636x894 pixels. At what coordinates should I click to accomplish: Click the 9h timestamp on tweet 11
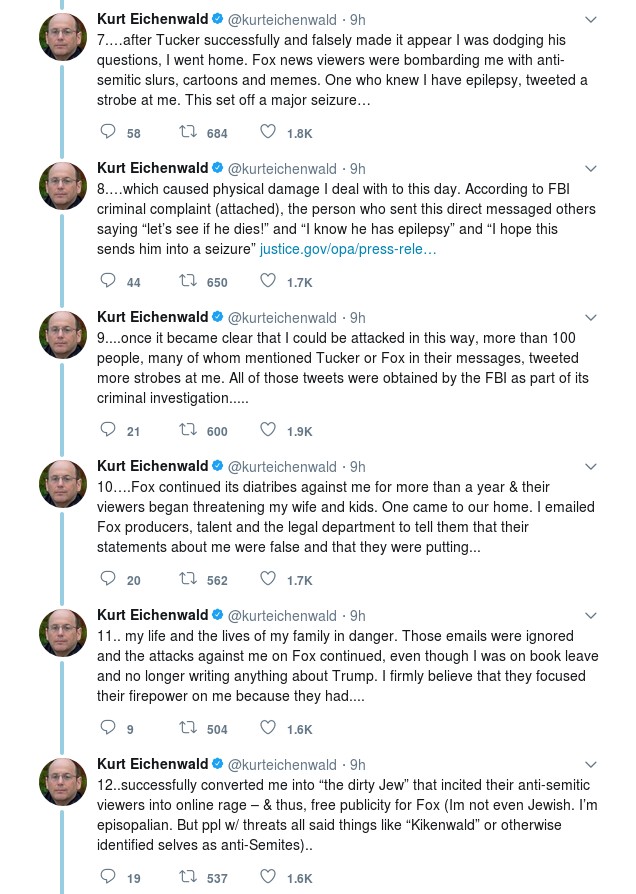coord(357,616)
